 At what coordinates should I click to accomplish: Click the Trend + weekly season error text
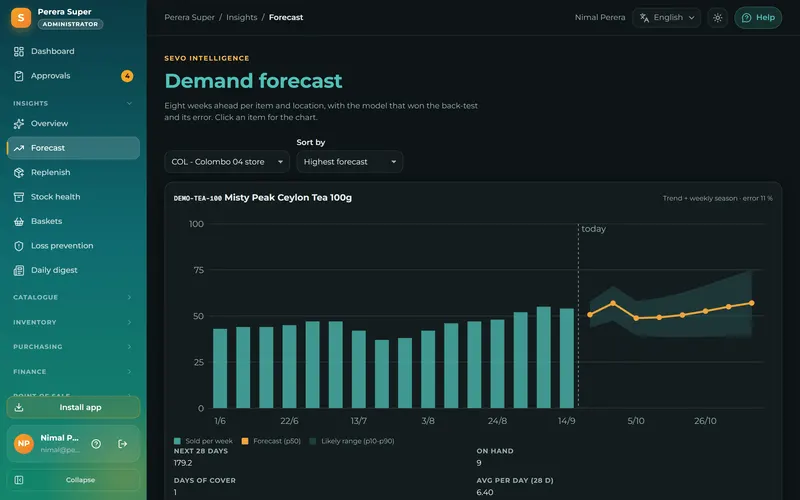[x=717, y=198]
